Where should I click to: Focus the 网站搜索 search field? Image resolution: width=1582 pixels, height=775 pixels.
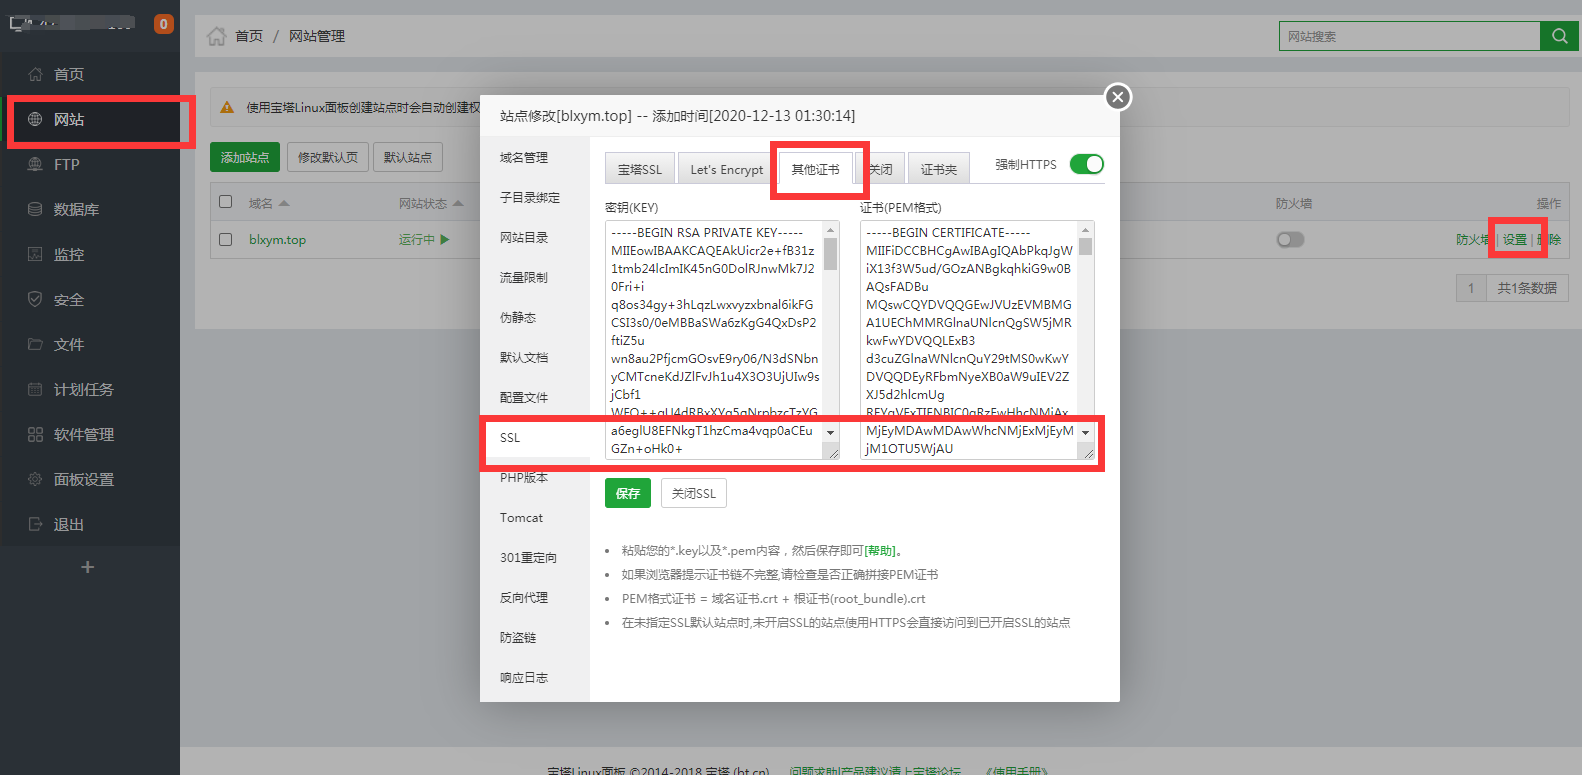[1410, 36]
